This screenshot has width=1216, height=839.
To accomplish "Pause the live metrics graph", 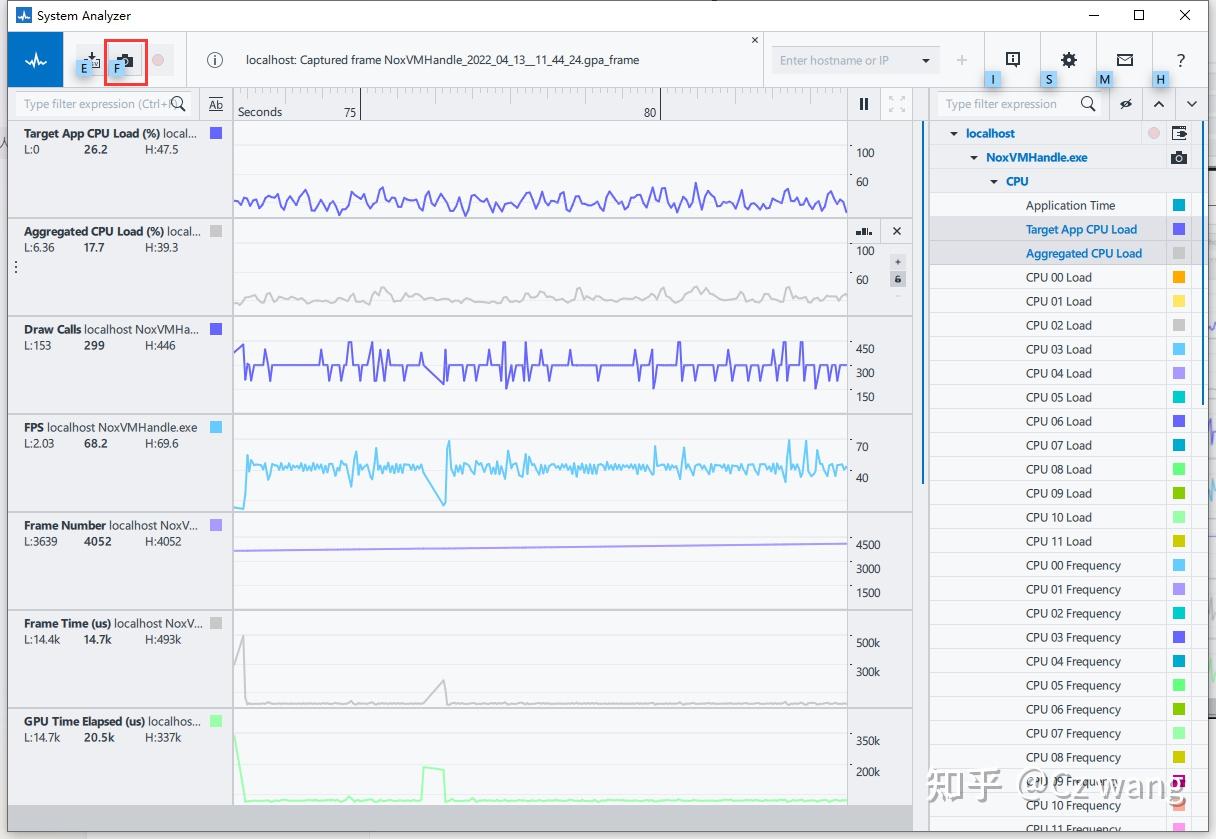I will [x=864, y=104].
